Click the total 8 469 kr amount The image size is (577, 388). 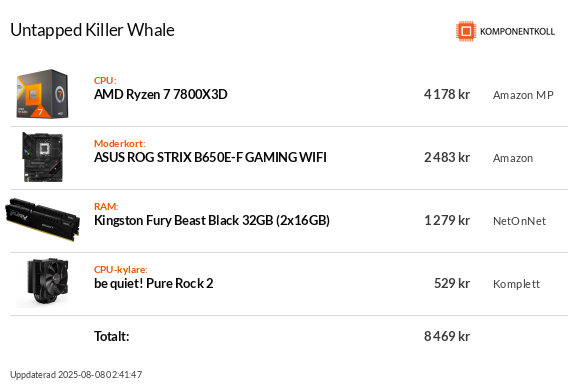tap(447, 336)
